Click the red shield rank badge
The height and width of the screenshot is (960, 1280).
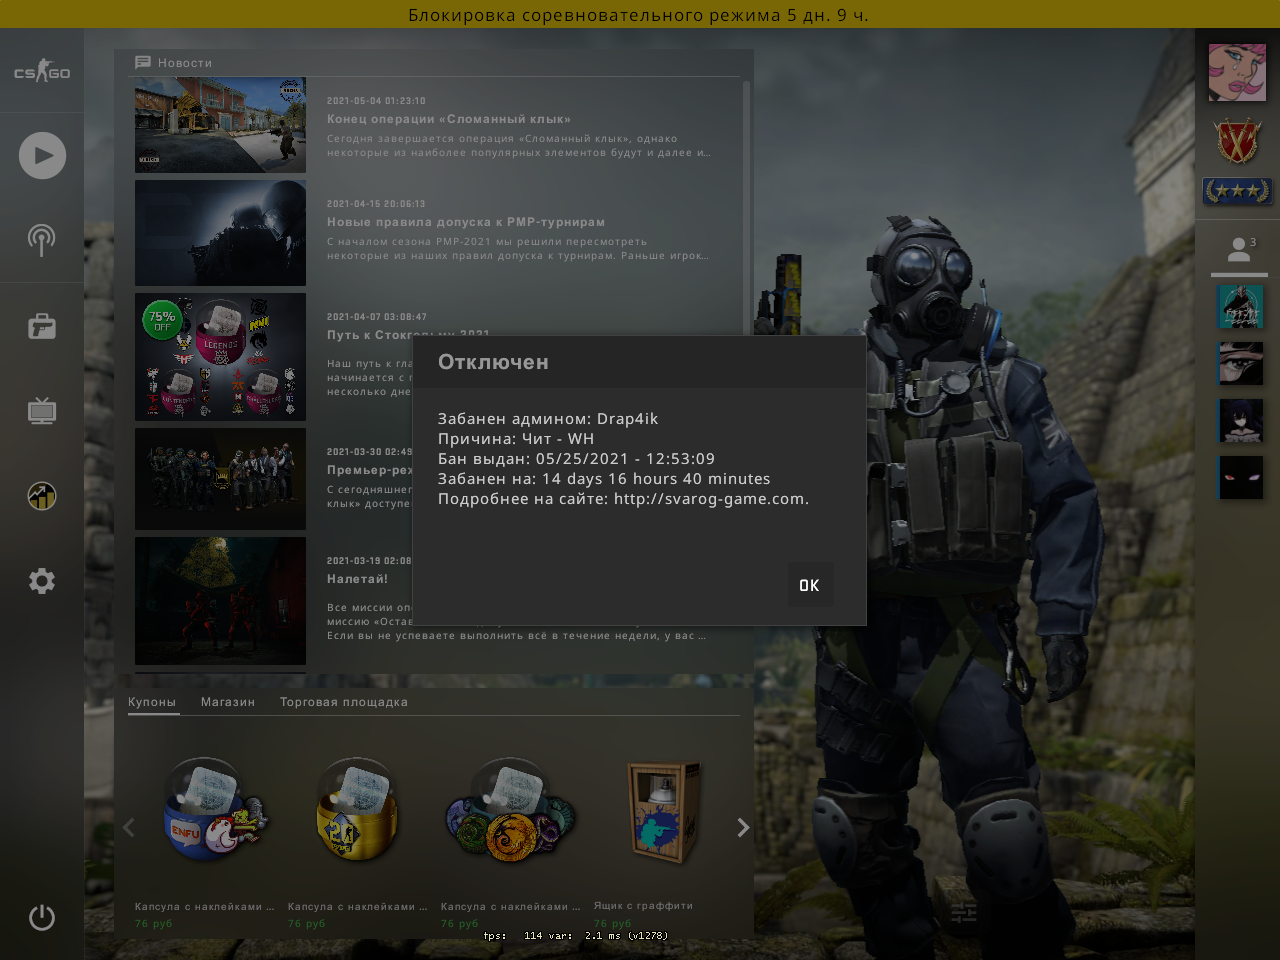click(1237, 143)
